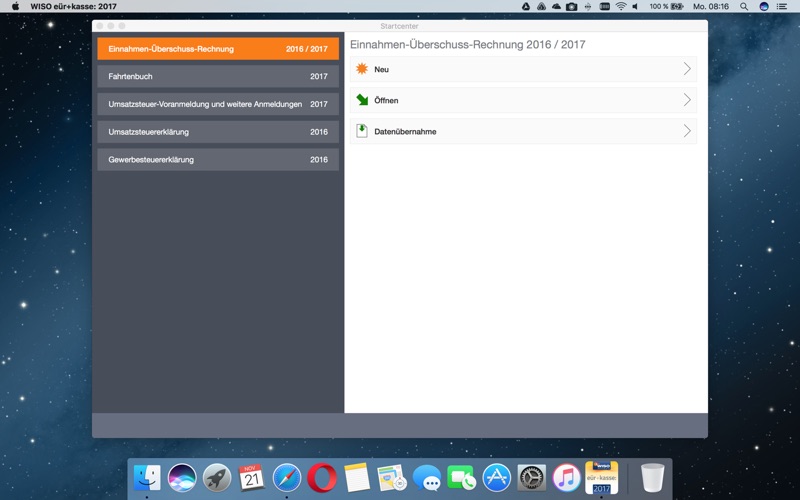Launch Siri from the Dock
Screen dimensions: 800x500
tap(182, 478)
